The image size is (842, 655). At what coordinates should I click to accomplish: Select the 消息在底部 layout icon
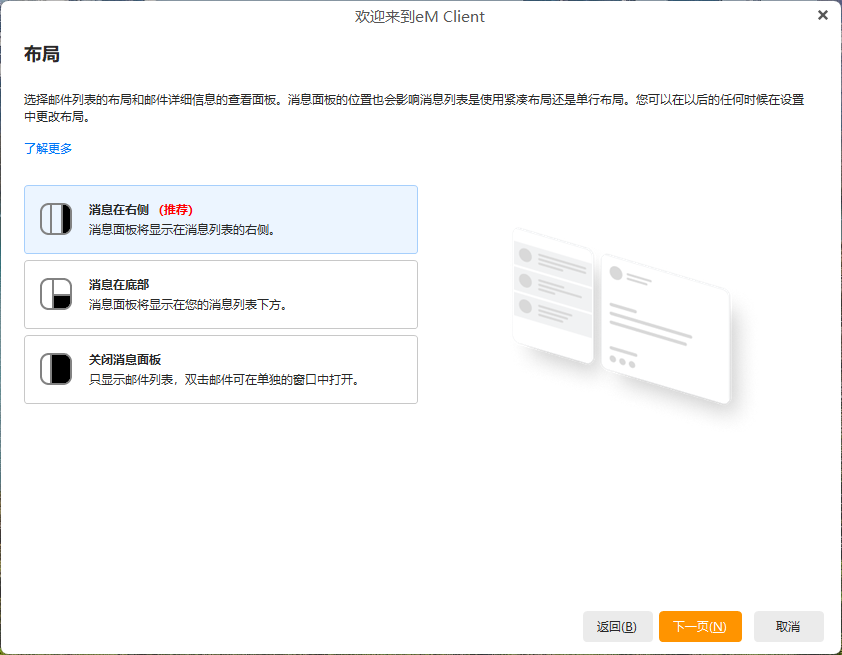coord(56,294)
